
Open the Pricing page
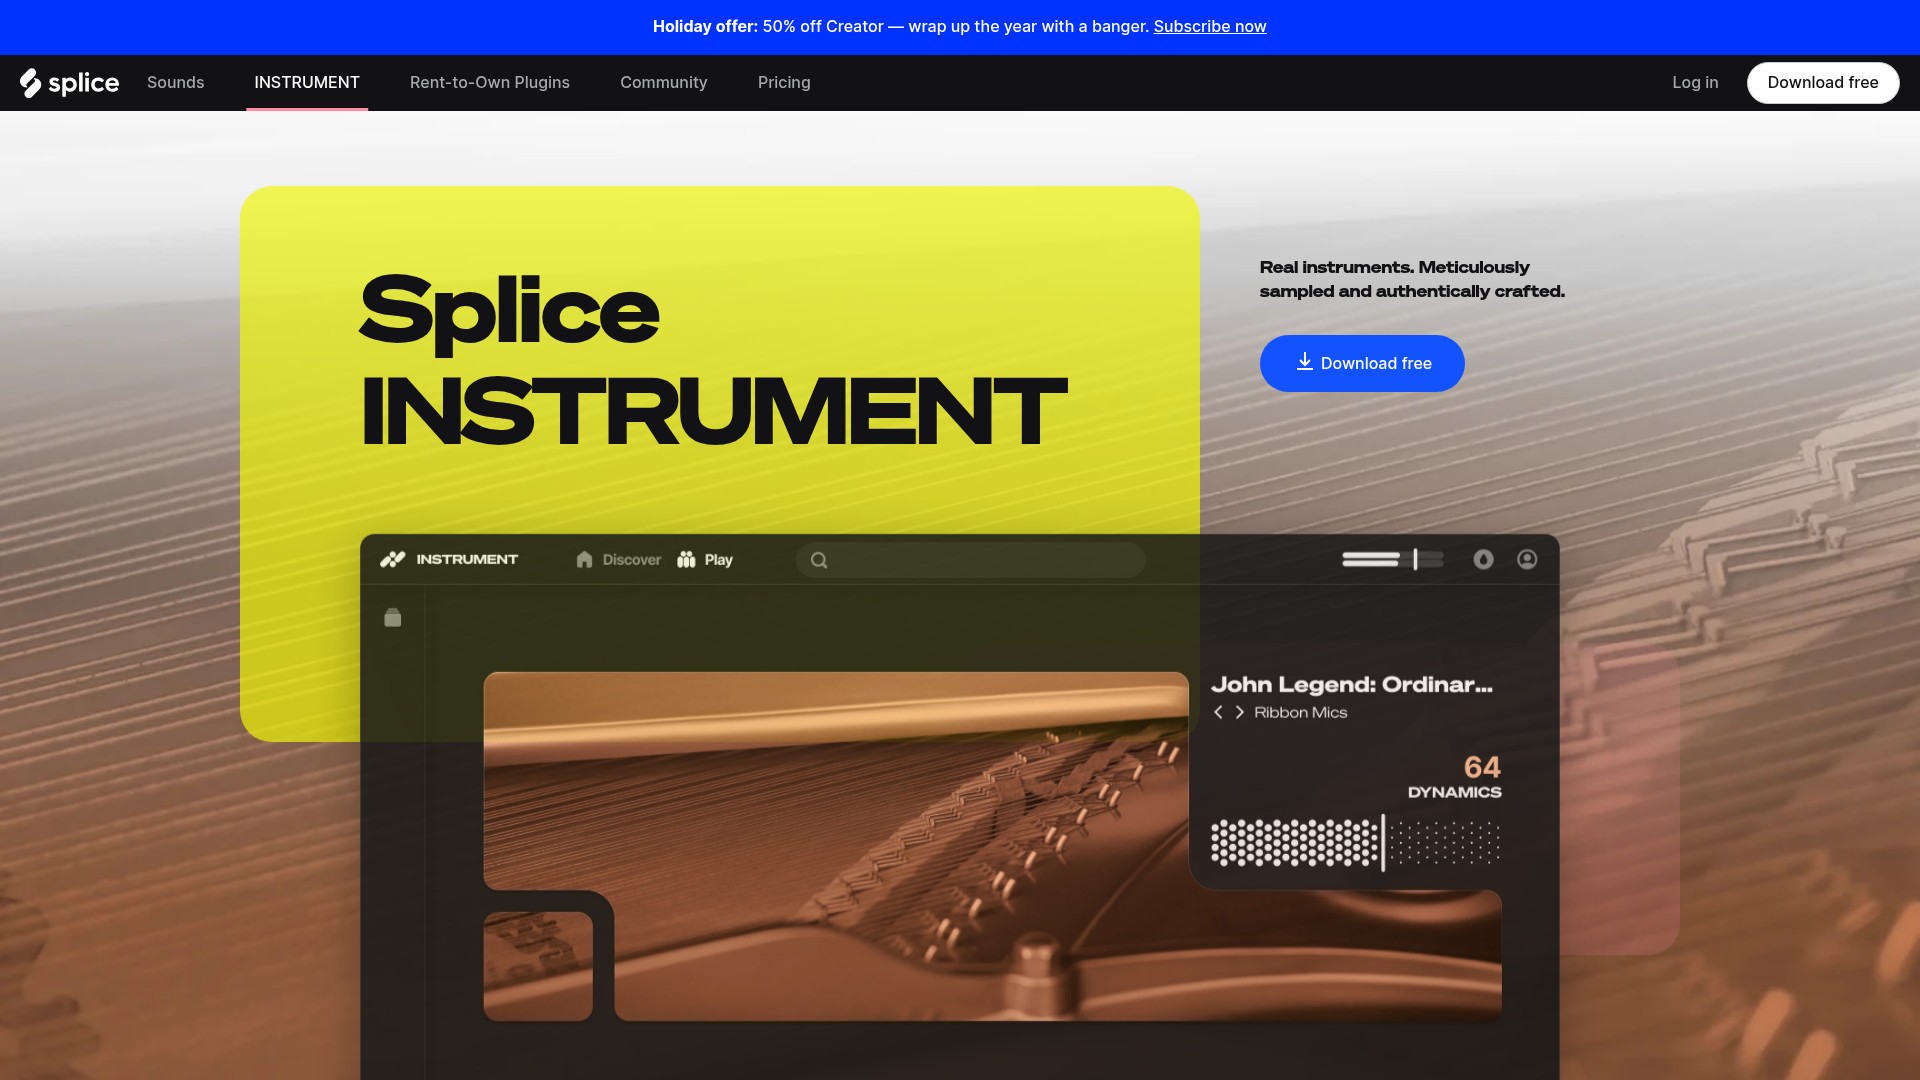784,83
